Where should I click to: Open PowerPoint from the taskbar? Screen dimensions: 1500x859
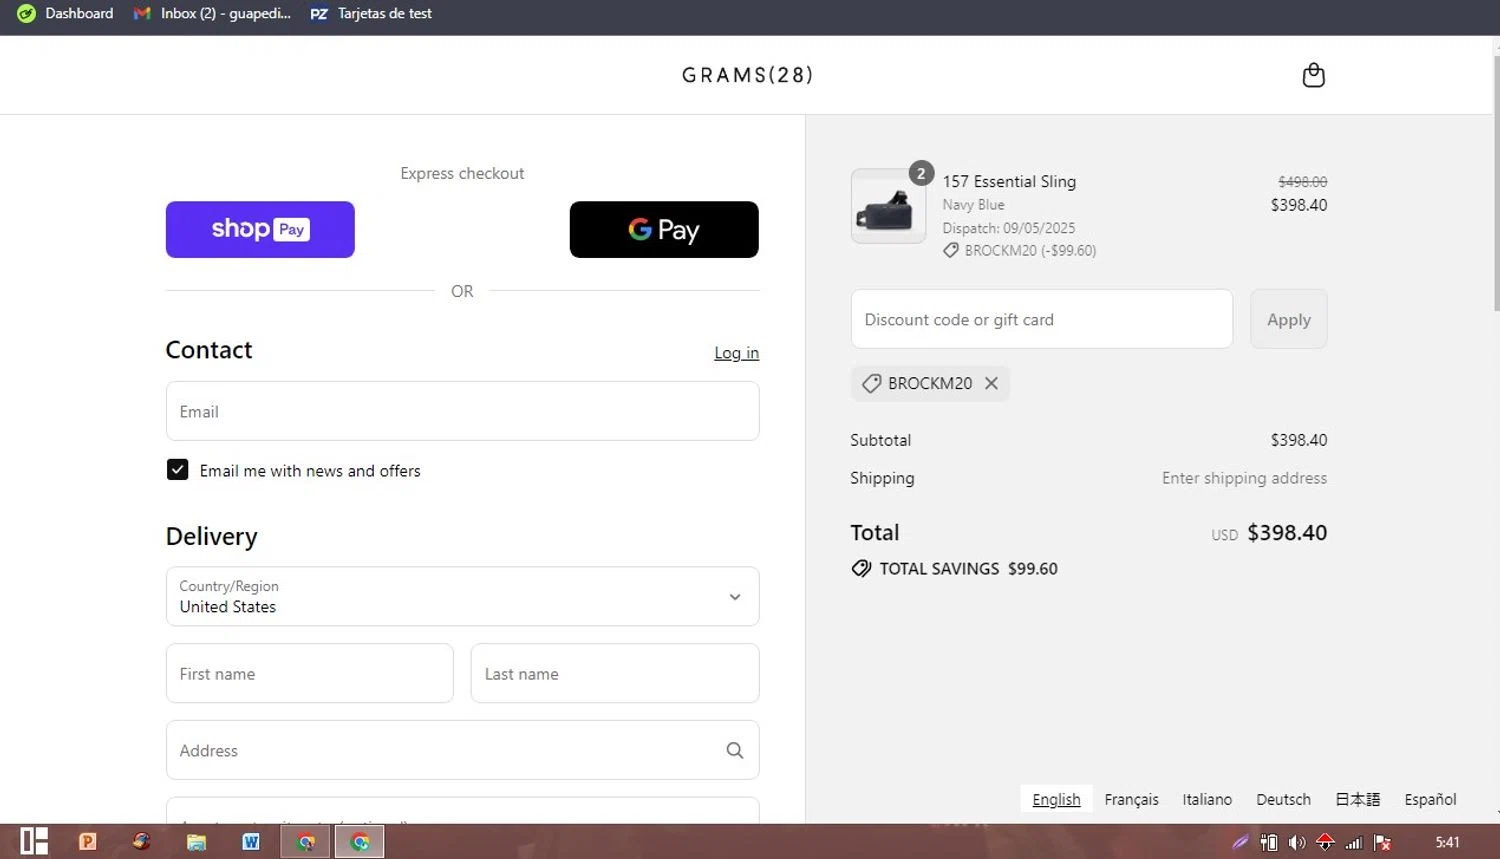pos(88,841)
